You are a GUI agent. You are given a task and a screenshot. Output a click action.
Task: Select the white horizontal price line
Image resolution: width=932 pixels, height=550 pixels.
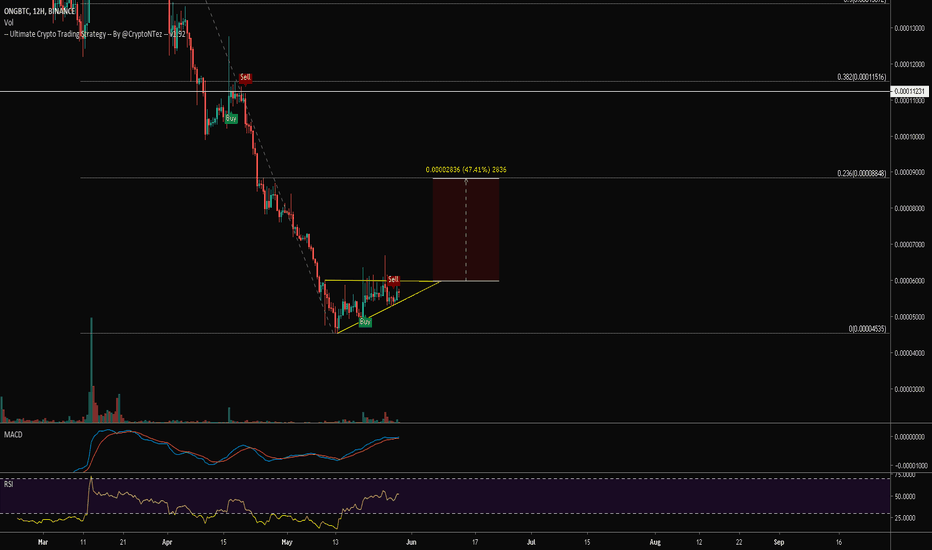point(445,92)
